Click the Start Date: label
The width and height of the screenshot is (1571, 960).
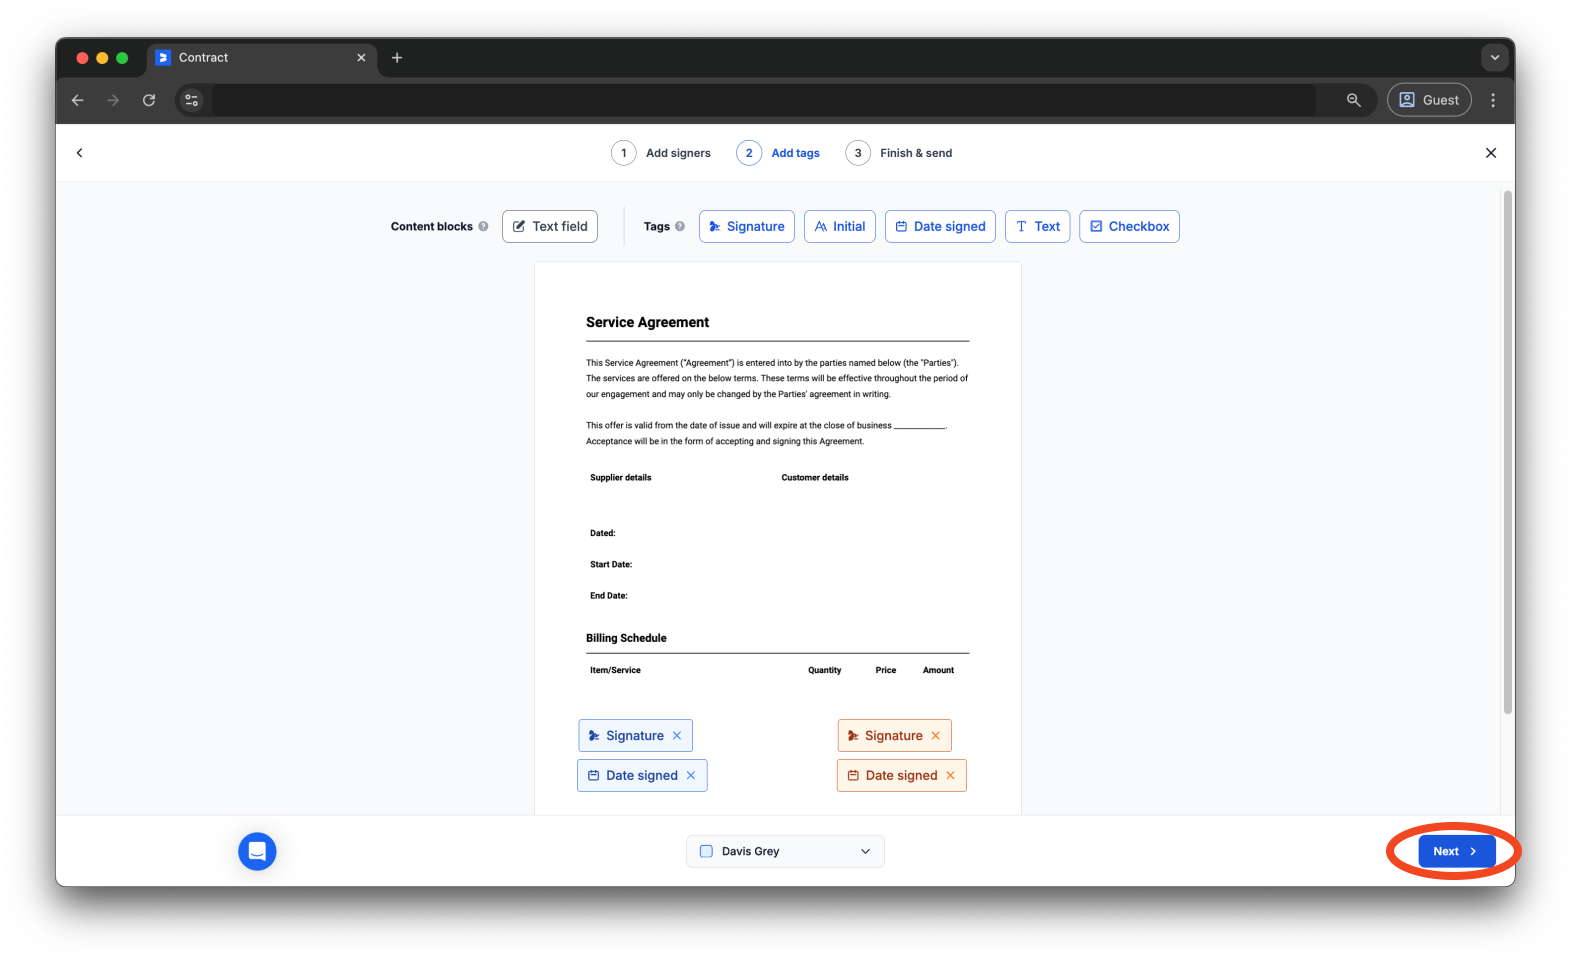(x=611, y=565)
